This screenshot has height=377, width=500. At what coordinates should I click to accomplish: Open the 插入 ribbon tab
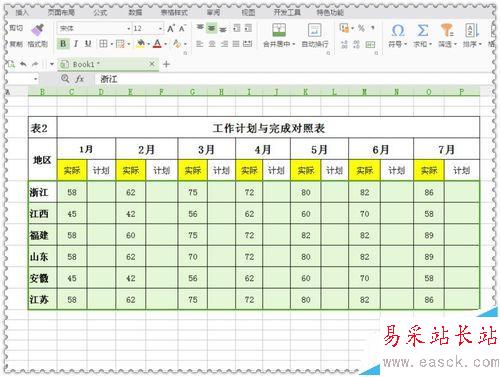click(22, 13)
